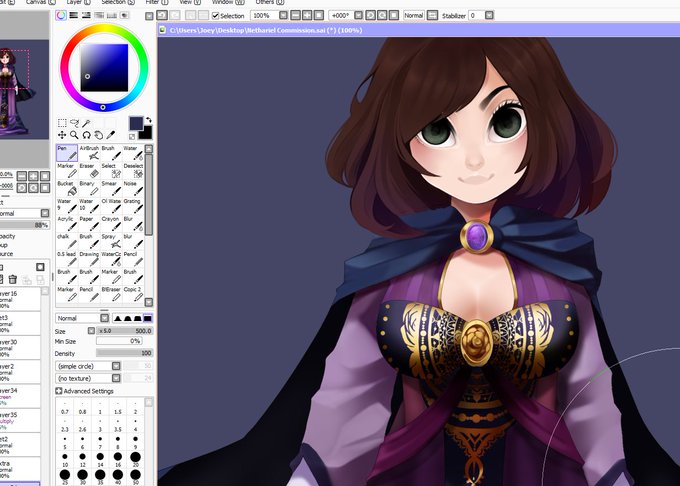Open the Filter menu
The width and height of the screenshot is (680, 486).
pyautogui.click(x=157, y=2)
